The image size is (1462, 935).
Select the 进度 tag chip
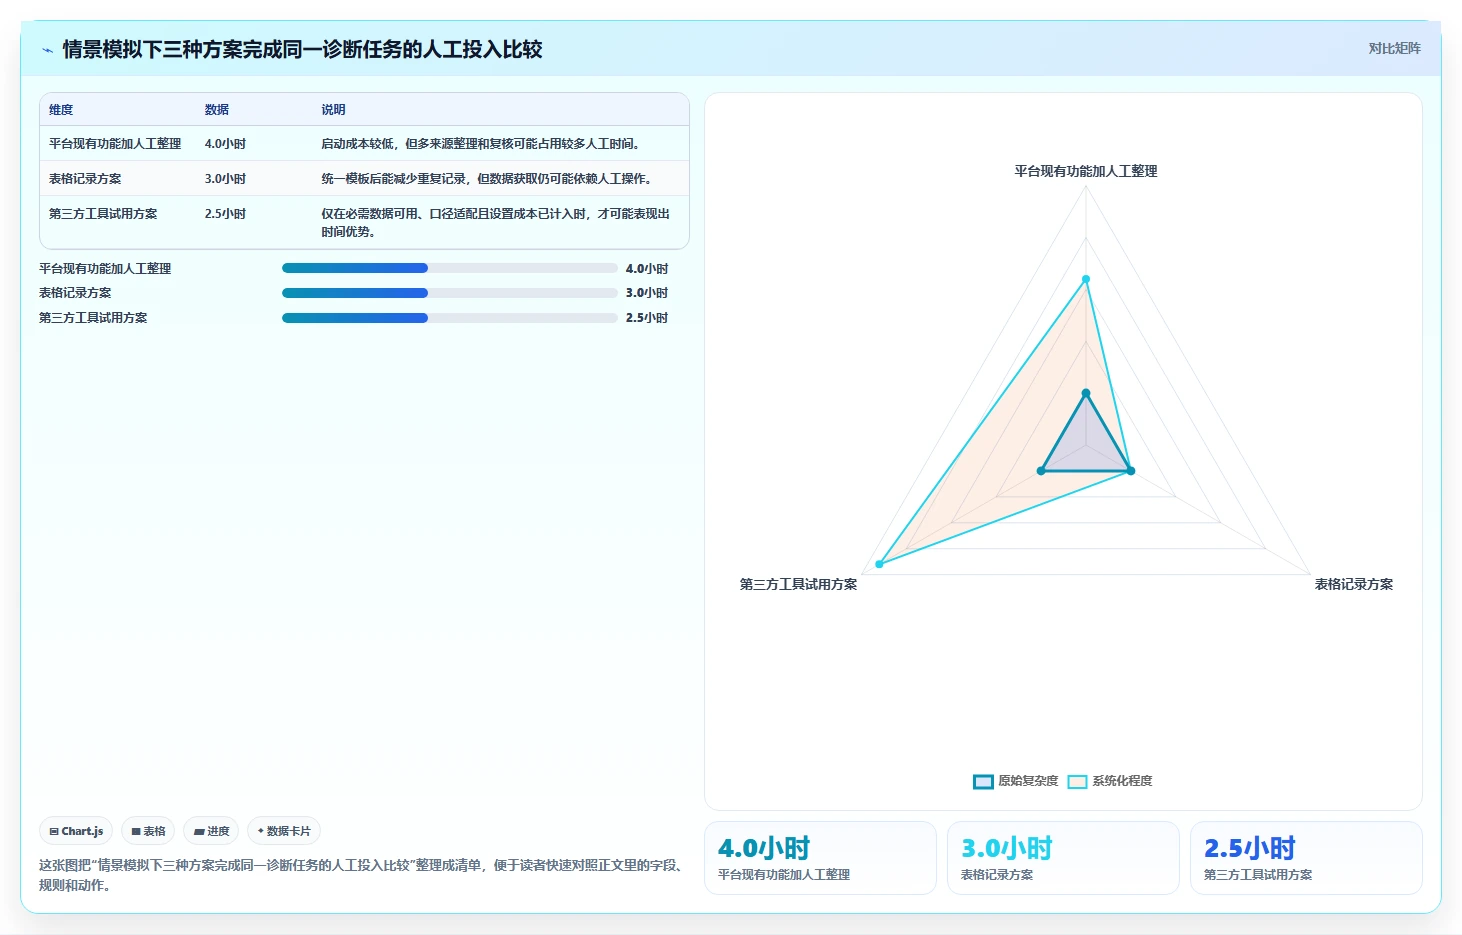point(211,831)
